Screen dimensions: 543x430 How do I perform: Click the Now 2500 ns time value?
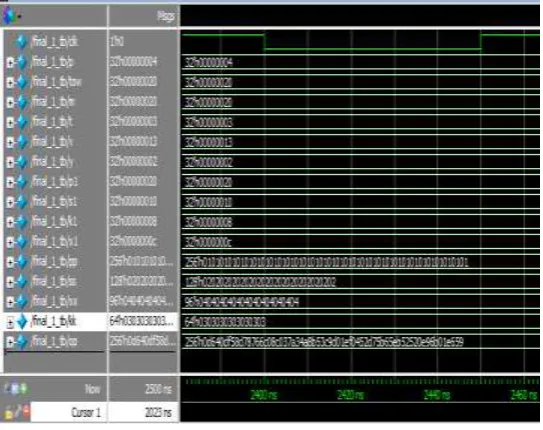158,389
